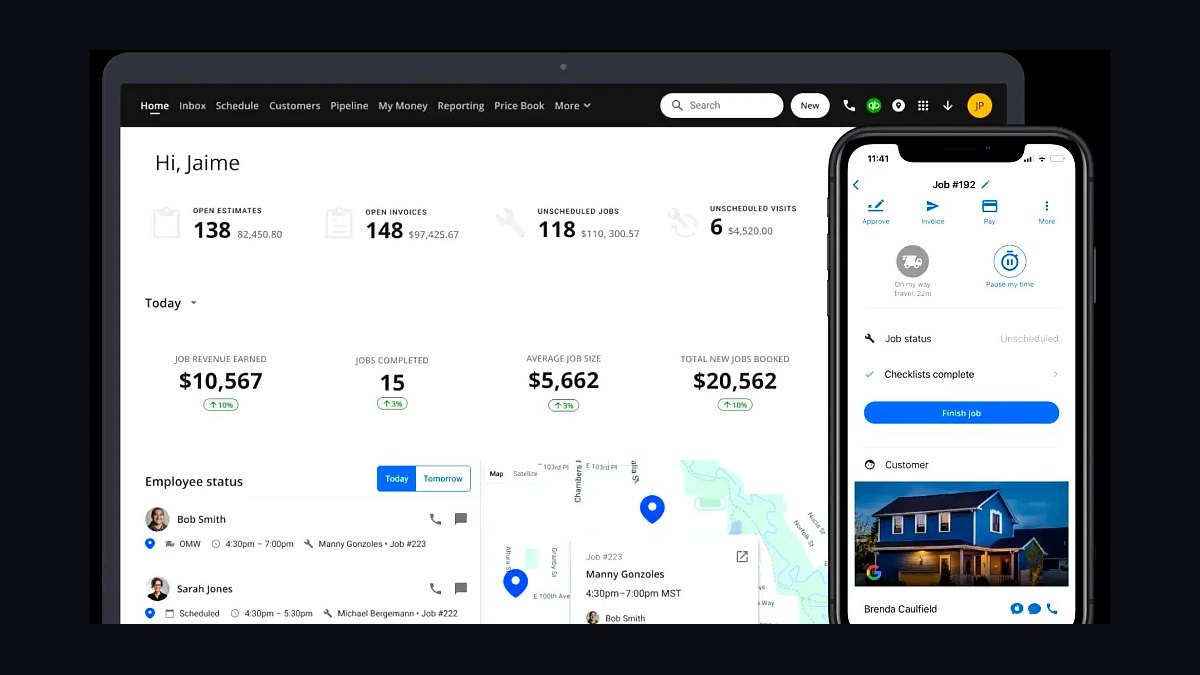
Task: Open Reporting tab
Action: [x=461, y=105]
